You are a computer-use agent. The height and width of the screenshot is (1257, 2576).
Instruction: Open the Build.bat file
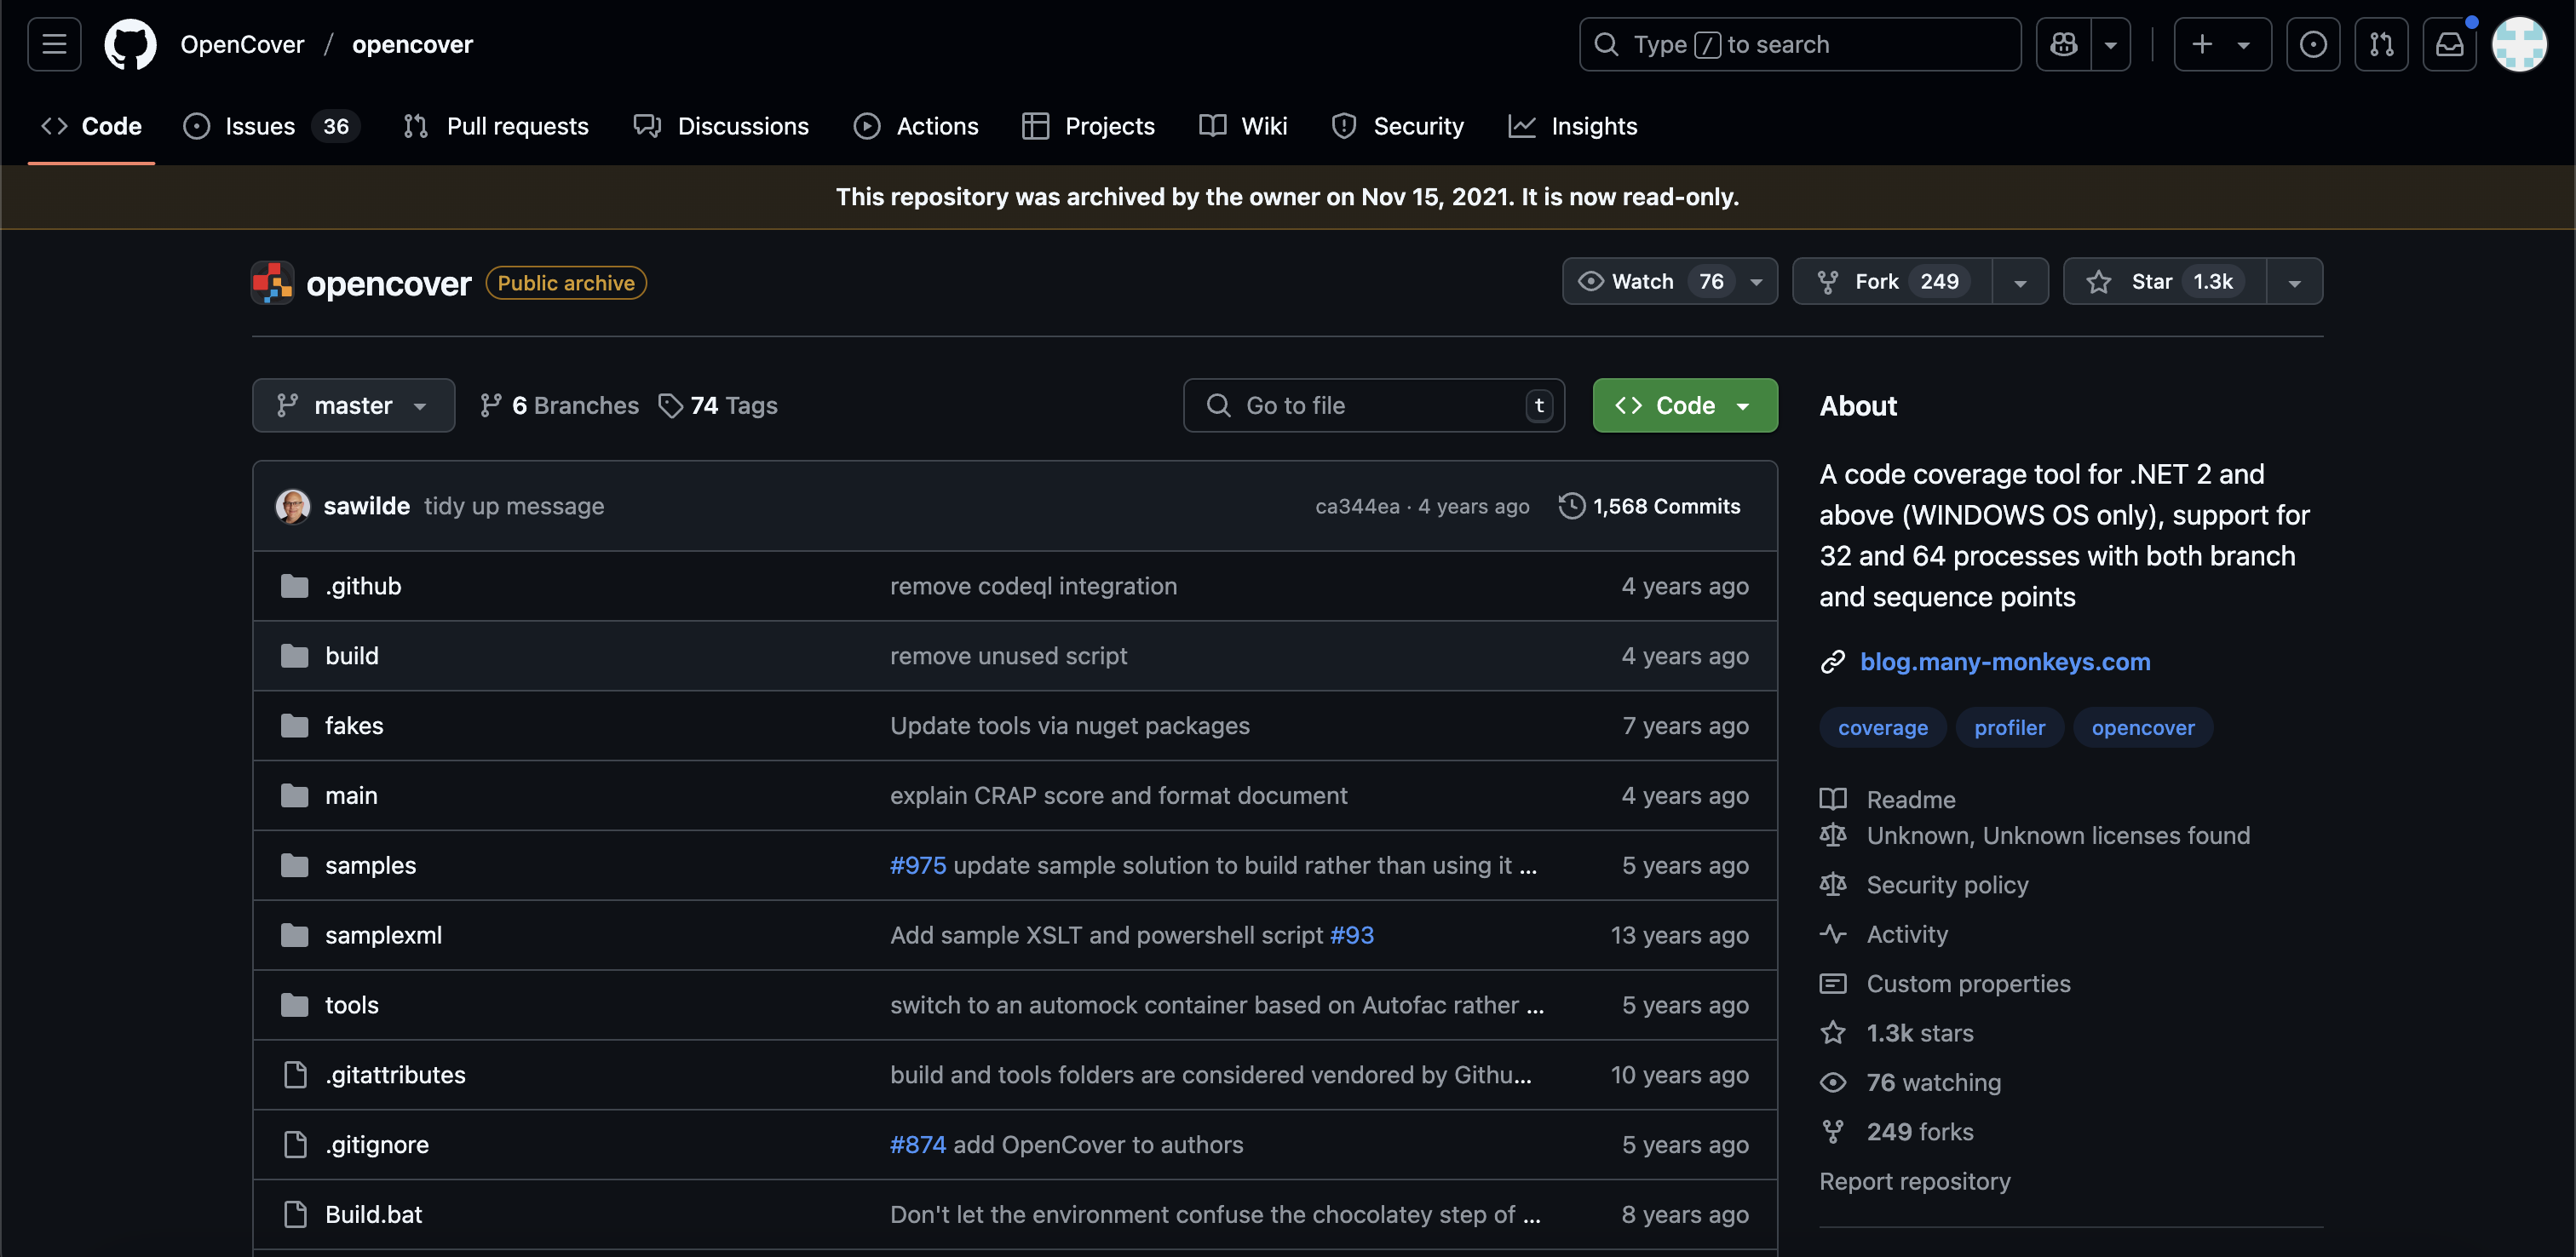point(373,1215)
